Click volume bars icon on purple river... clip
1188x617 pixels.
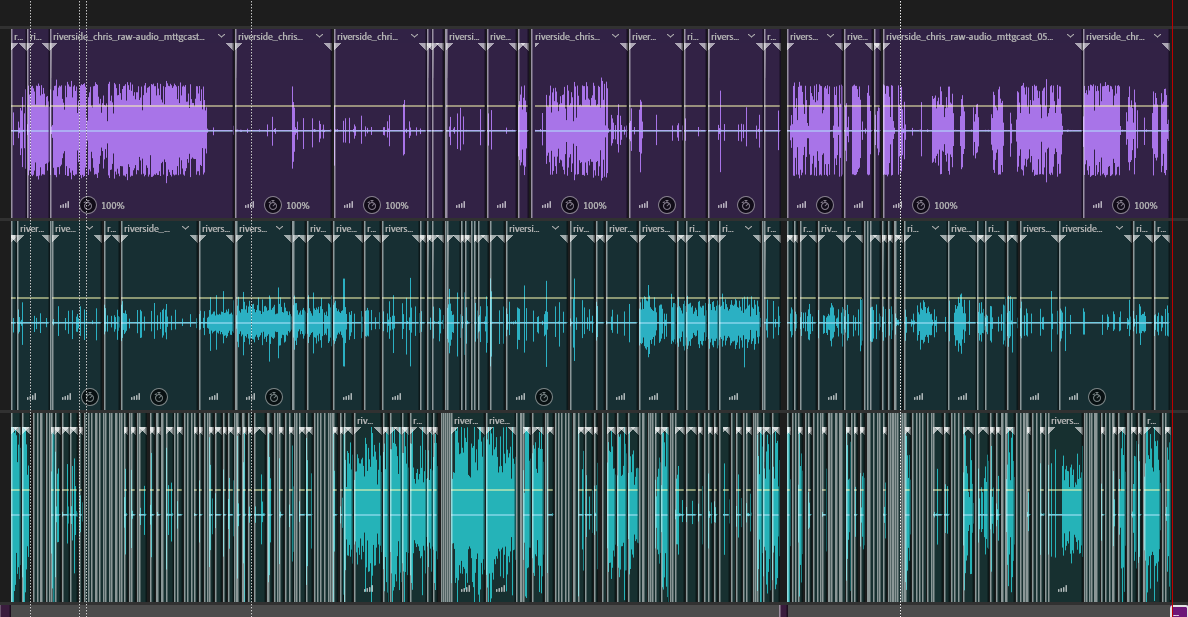coord(643,205)
